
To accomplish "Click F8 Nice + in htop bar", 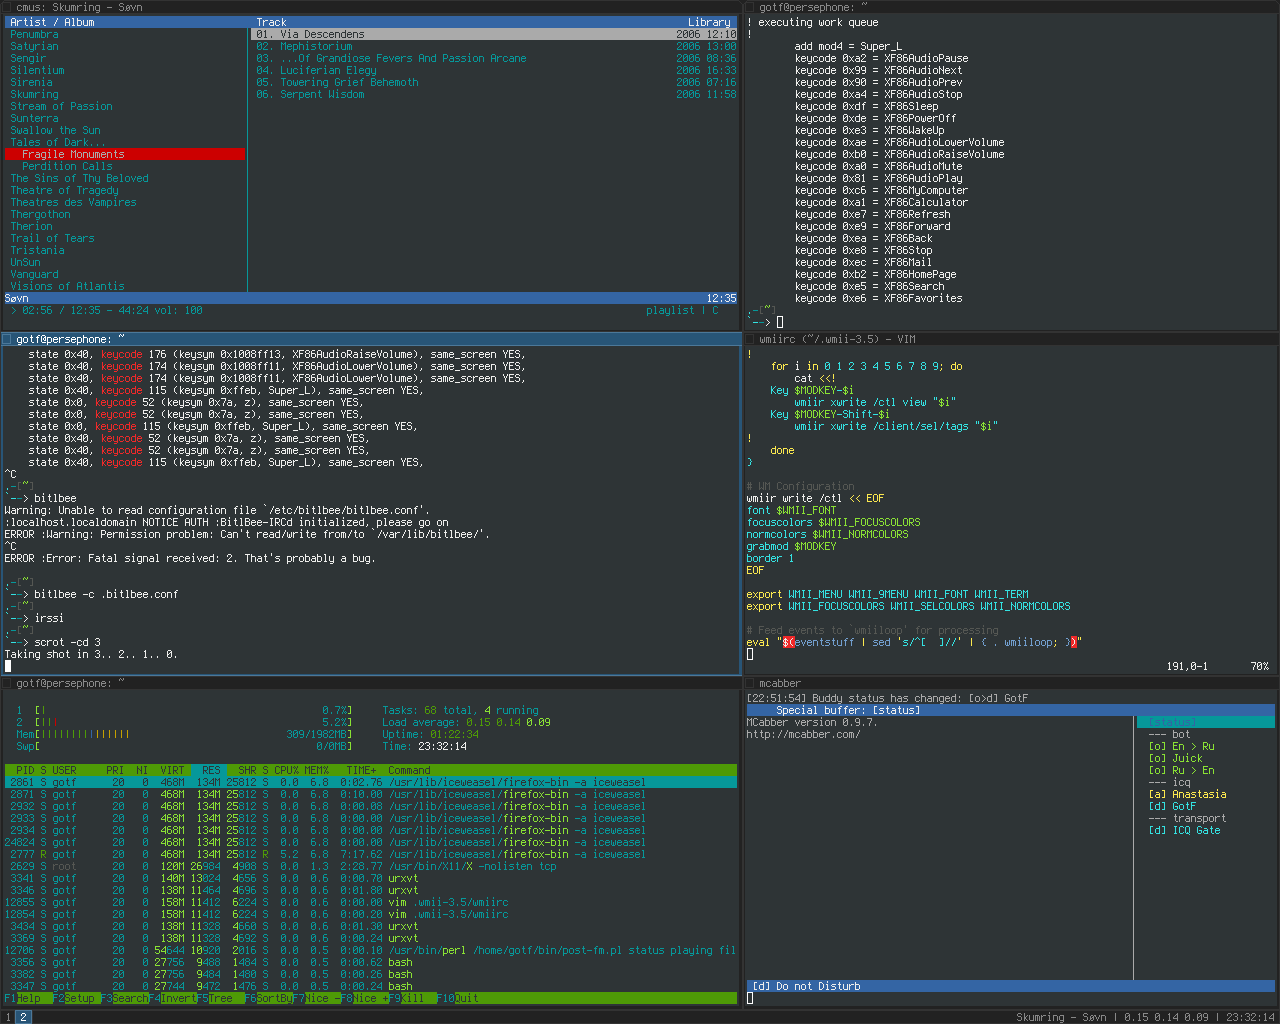I will [365, 998].
